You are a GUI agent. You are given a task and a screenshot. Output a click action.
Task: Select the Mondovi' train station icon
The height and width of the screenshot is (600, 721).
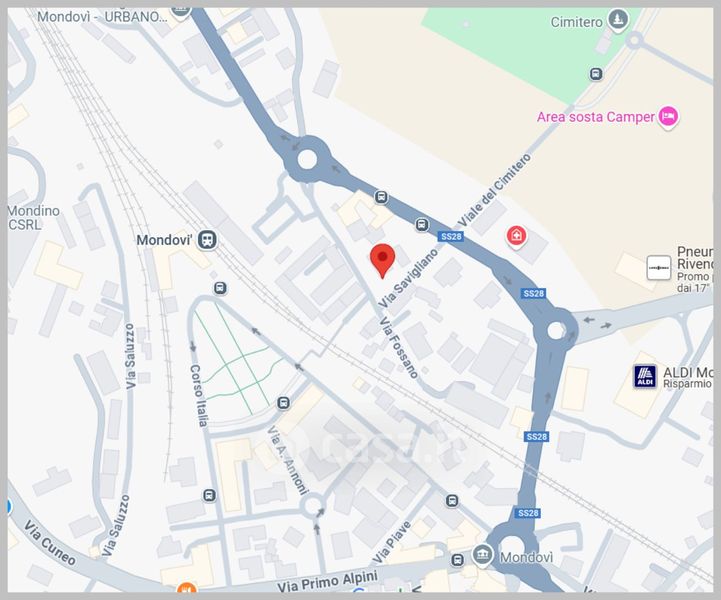(207, 240)
